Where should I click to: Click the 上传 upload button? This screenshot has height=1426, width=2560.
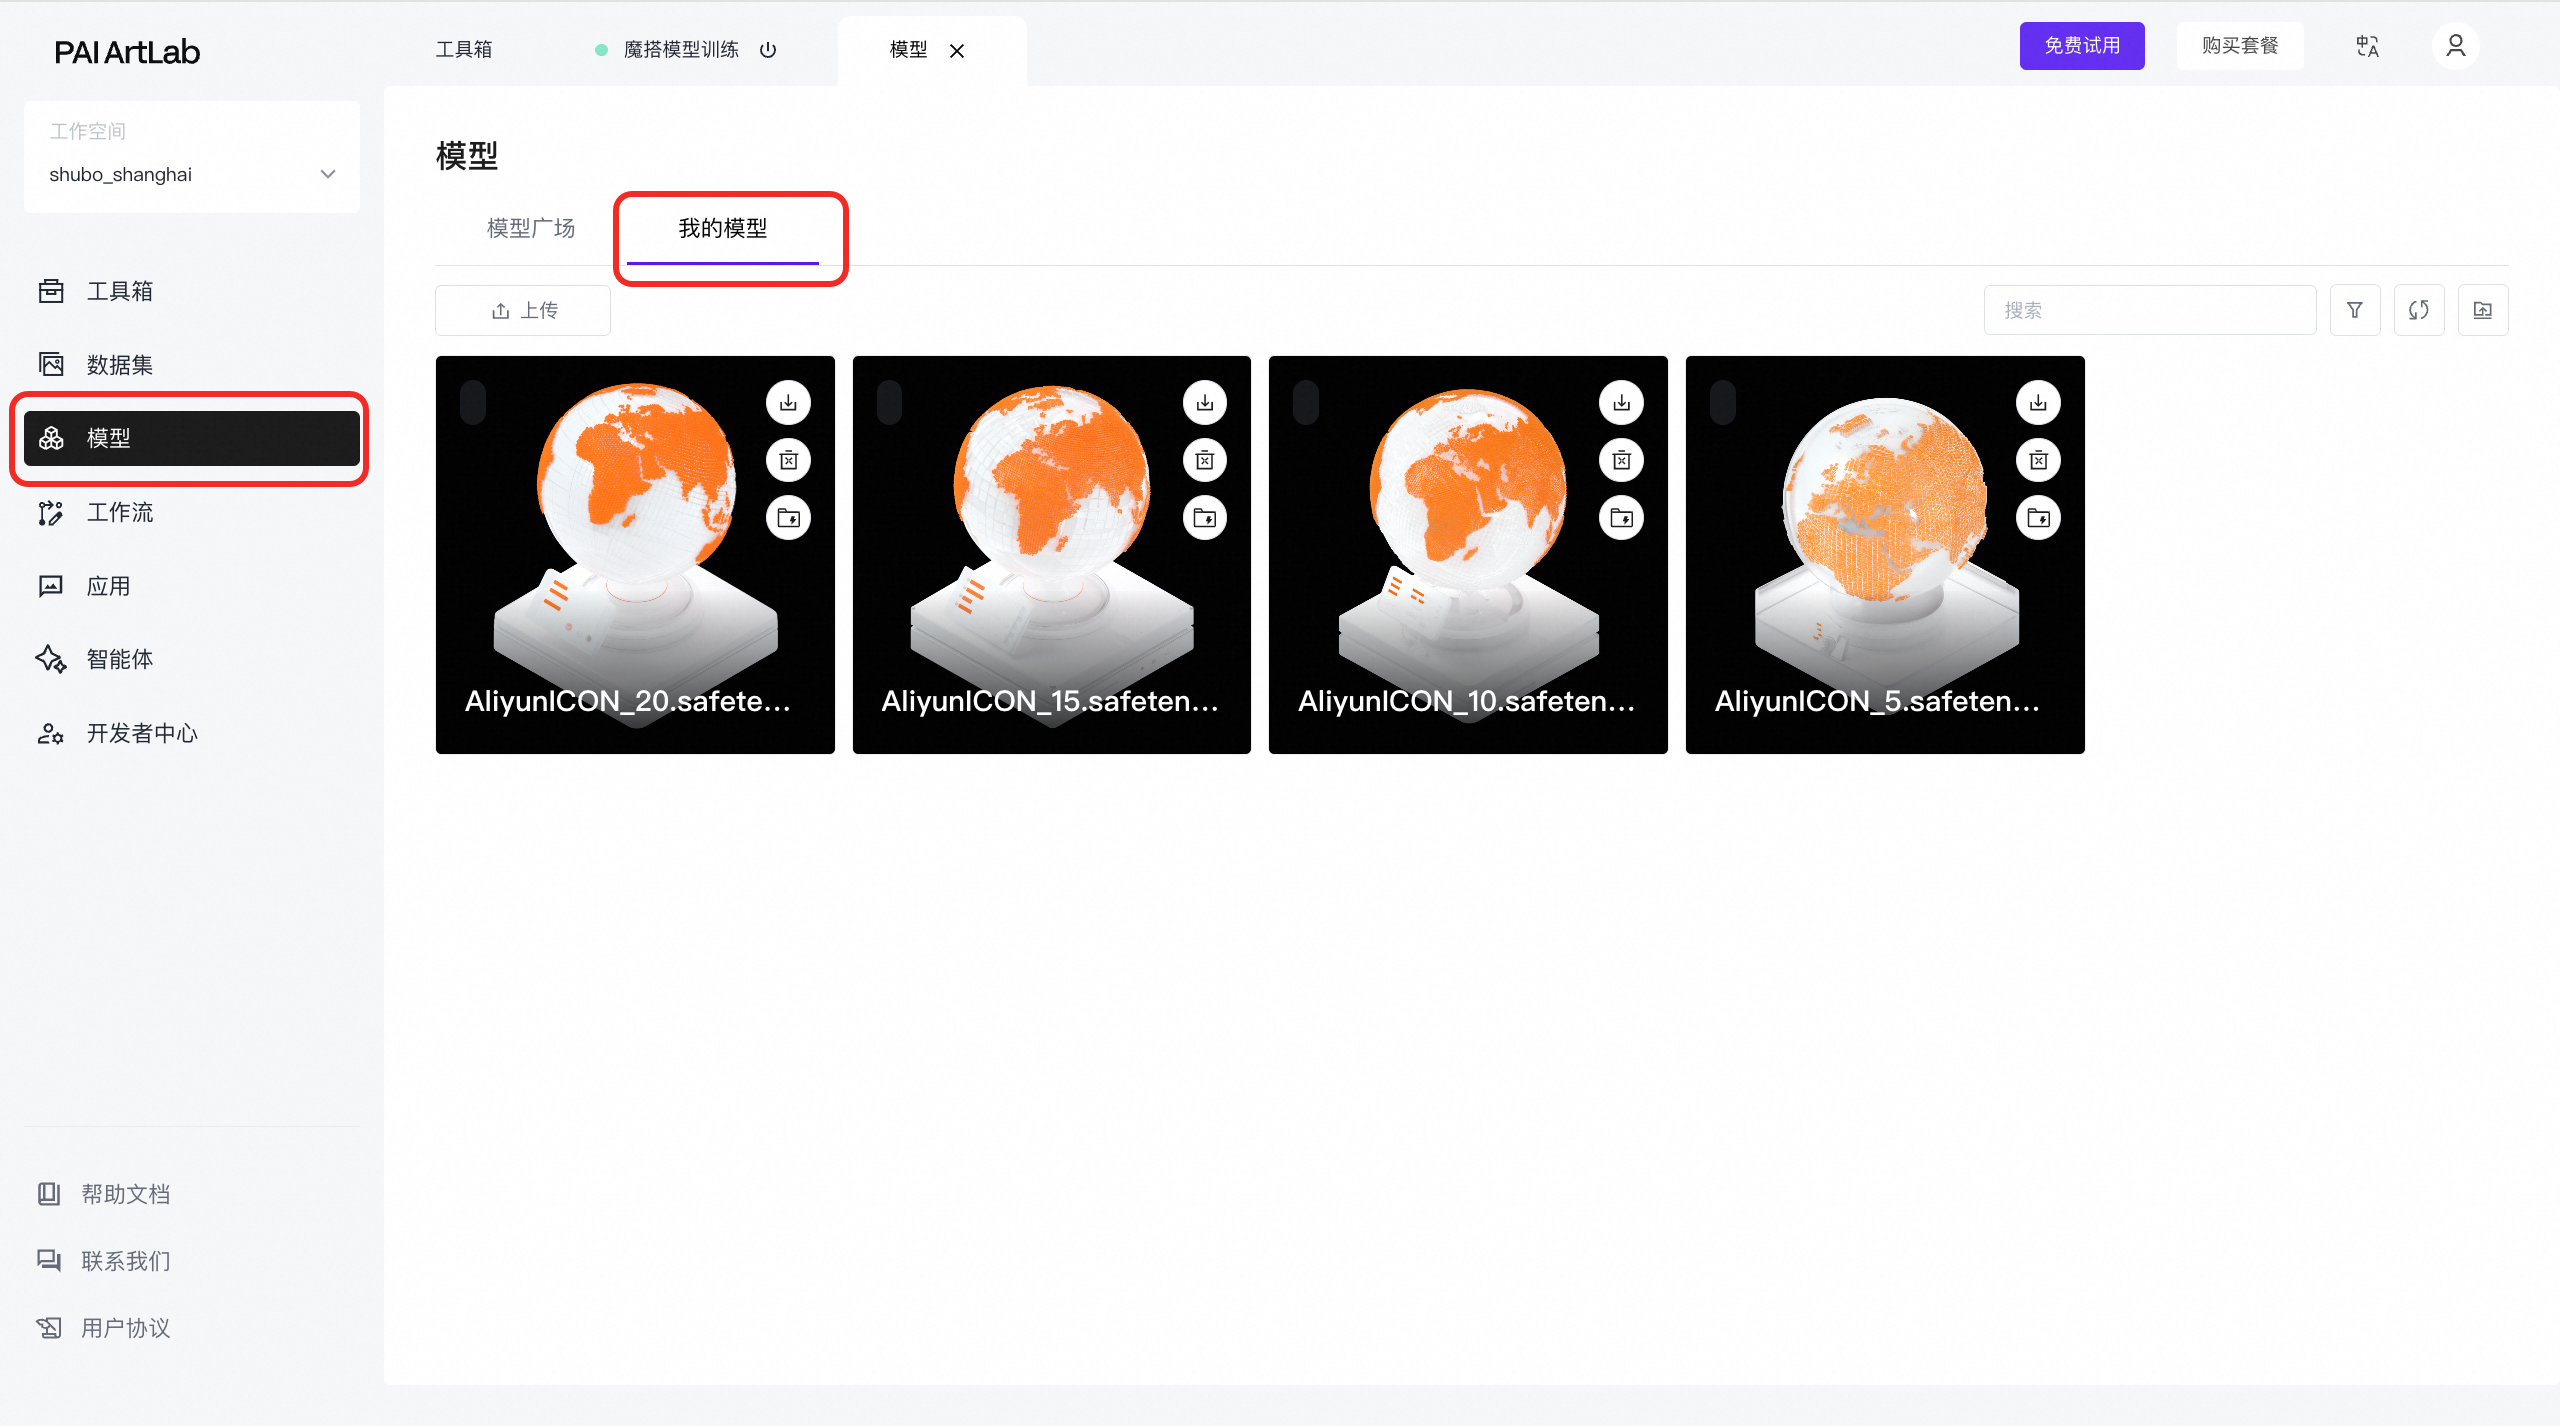coord(523,310)
